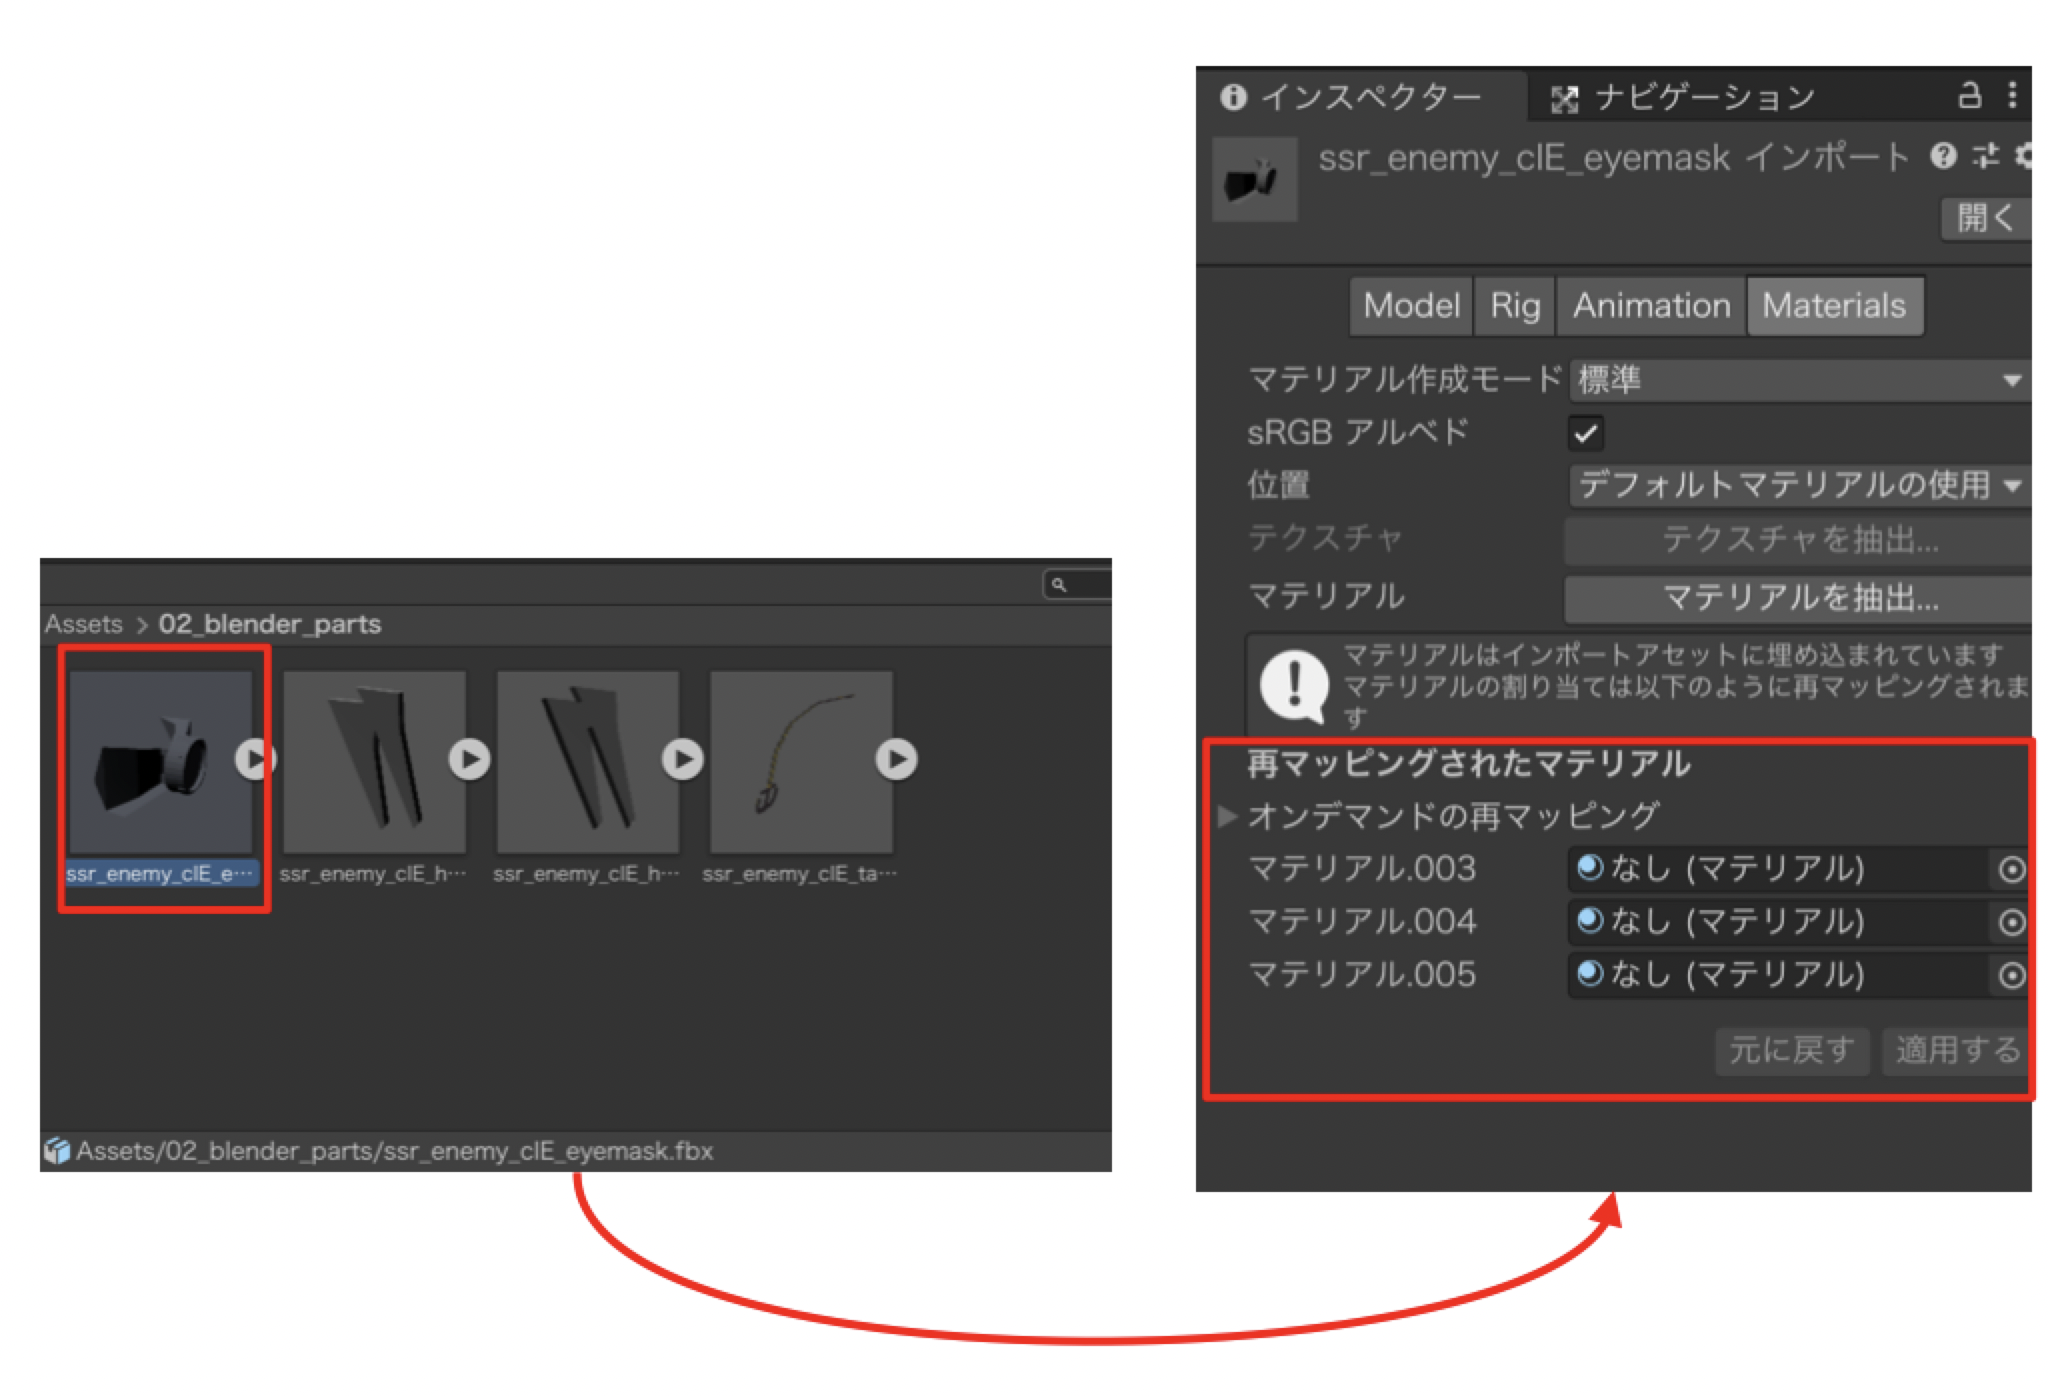Viewport: 2048px width, 1396px height.
Task: Open the inspector three-dot options menu
Action: (2012, 96)
